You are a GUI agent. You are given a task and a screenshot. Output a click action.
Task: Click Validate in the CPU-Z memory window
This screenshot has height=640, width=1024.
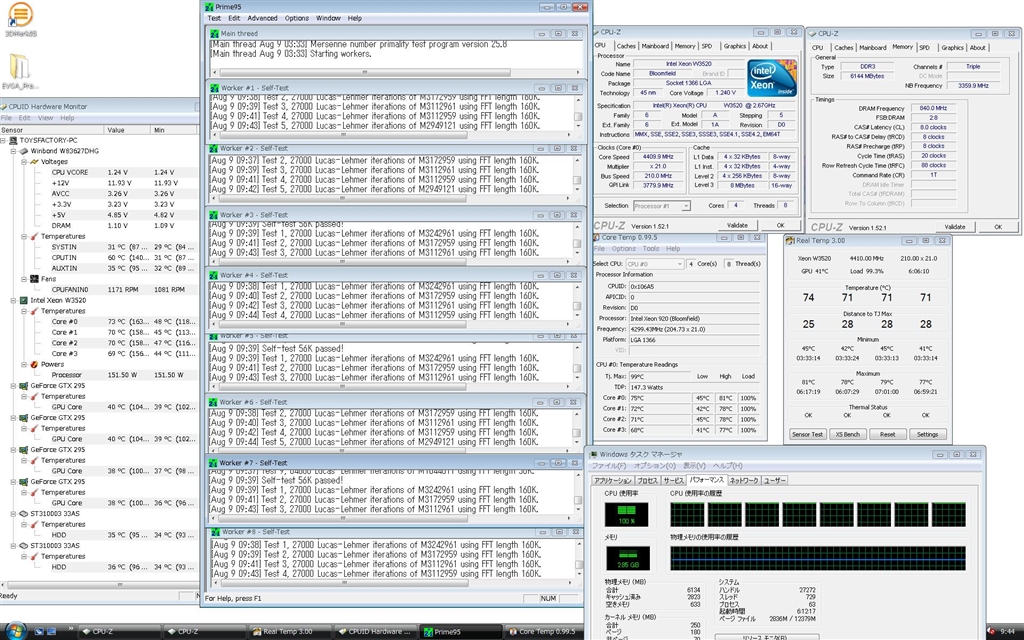click(955, 226)
